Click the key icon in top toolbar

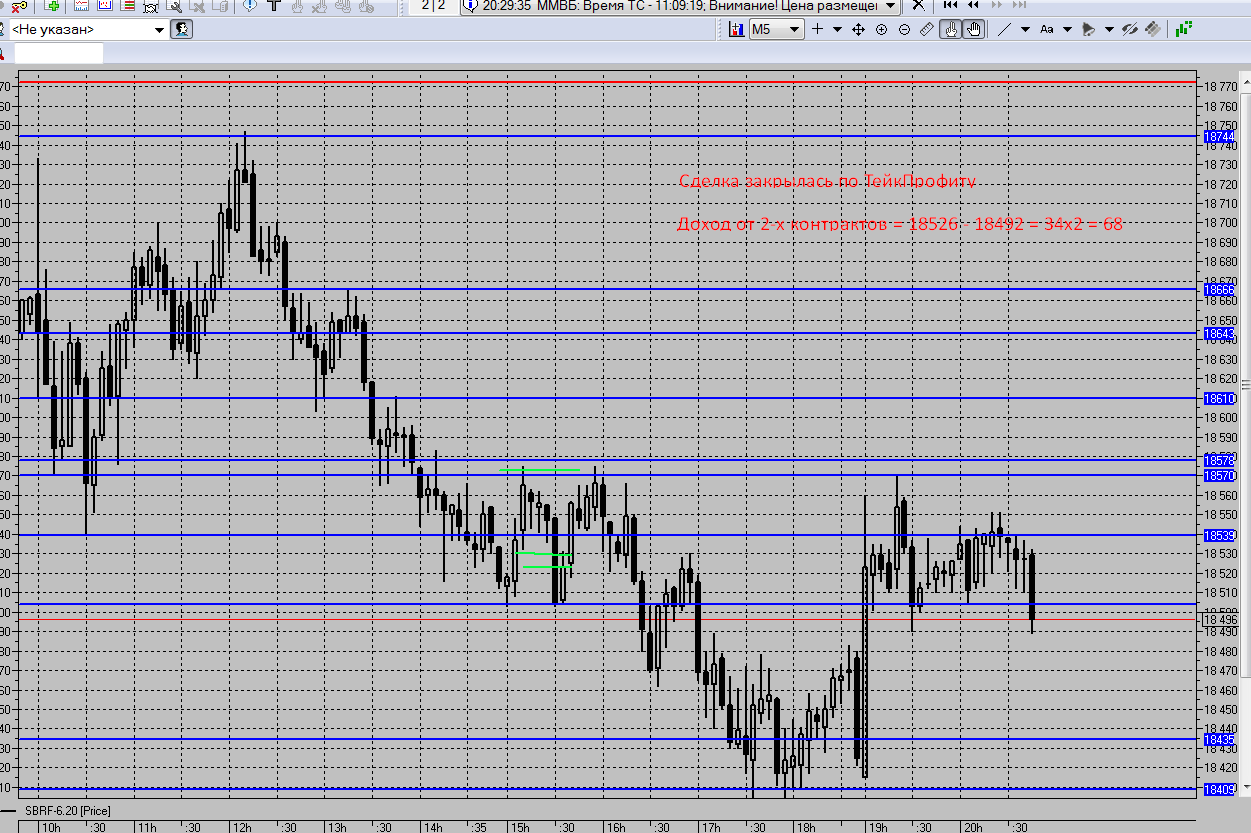pyautogui.click(x=19, y=7)
